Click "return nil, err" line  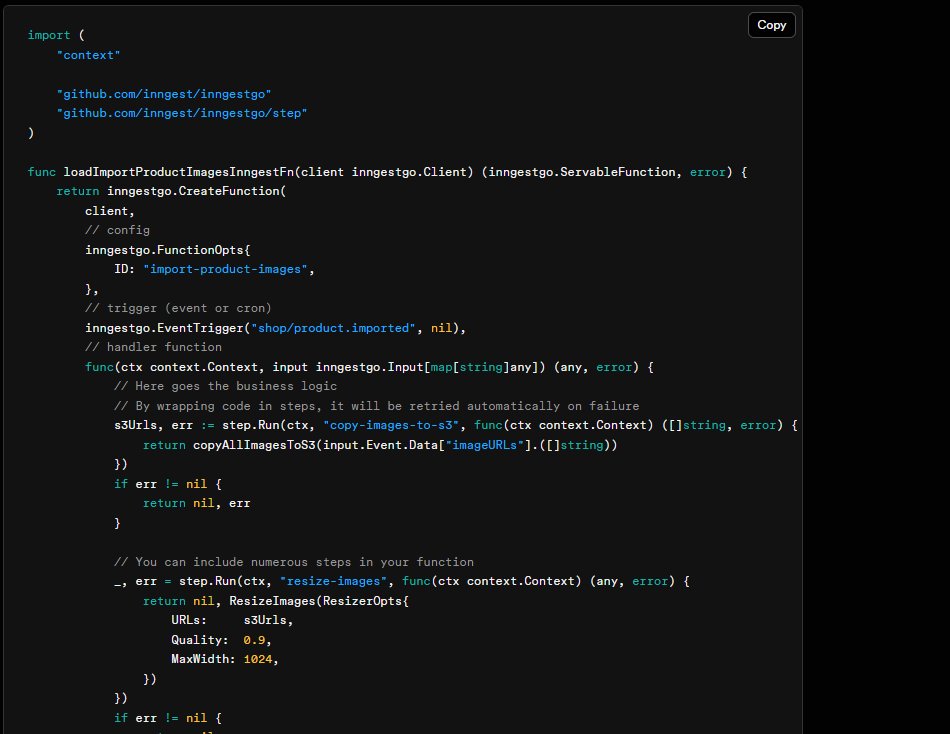point(196,503)
